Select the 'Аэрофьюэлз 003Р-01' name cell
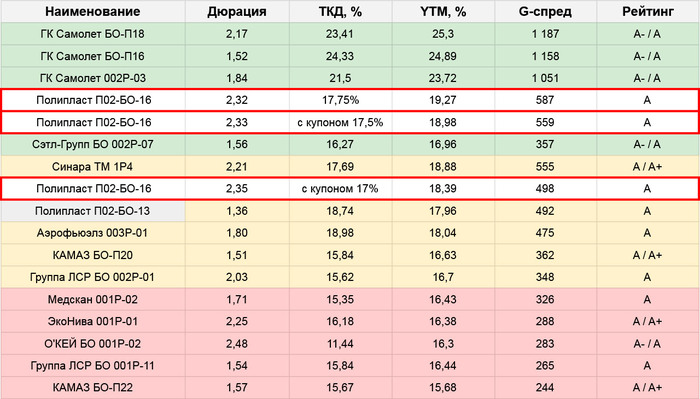 (93, 233)
